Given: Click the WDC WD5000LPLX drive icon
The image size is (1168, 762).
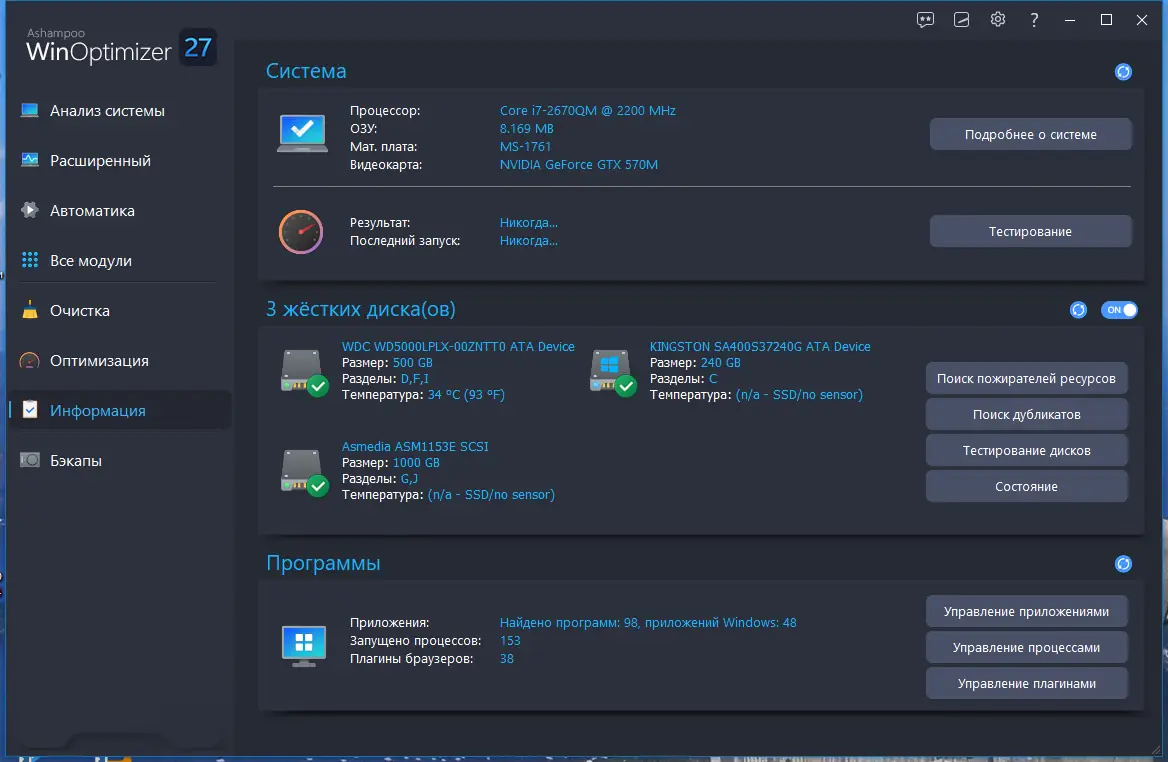Looking at the screenshot, I should pos(304,372).
